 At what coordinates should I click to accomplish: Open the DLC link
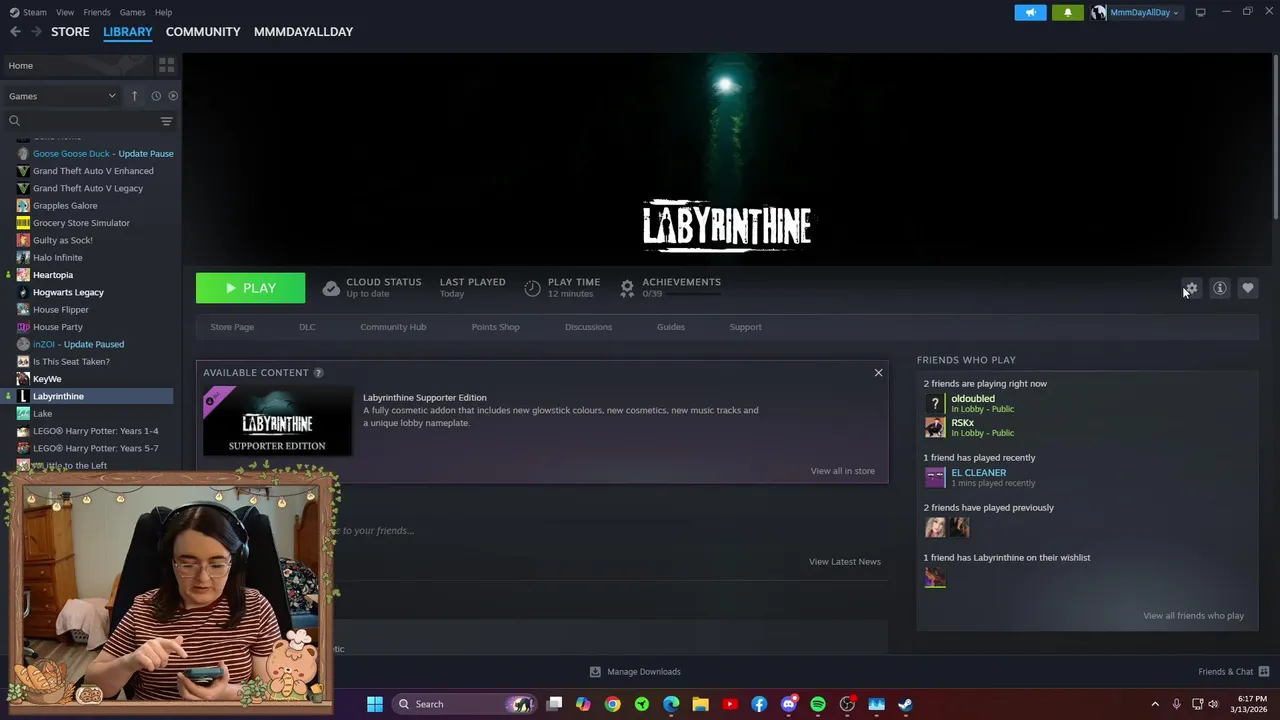pyautogui.click(x=307, y=327)
